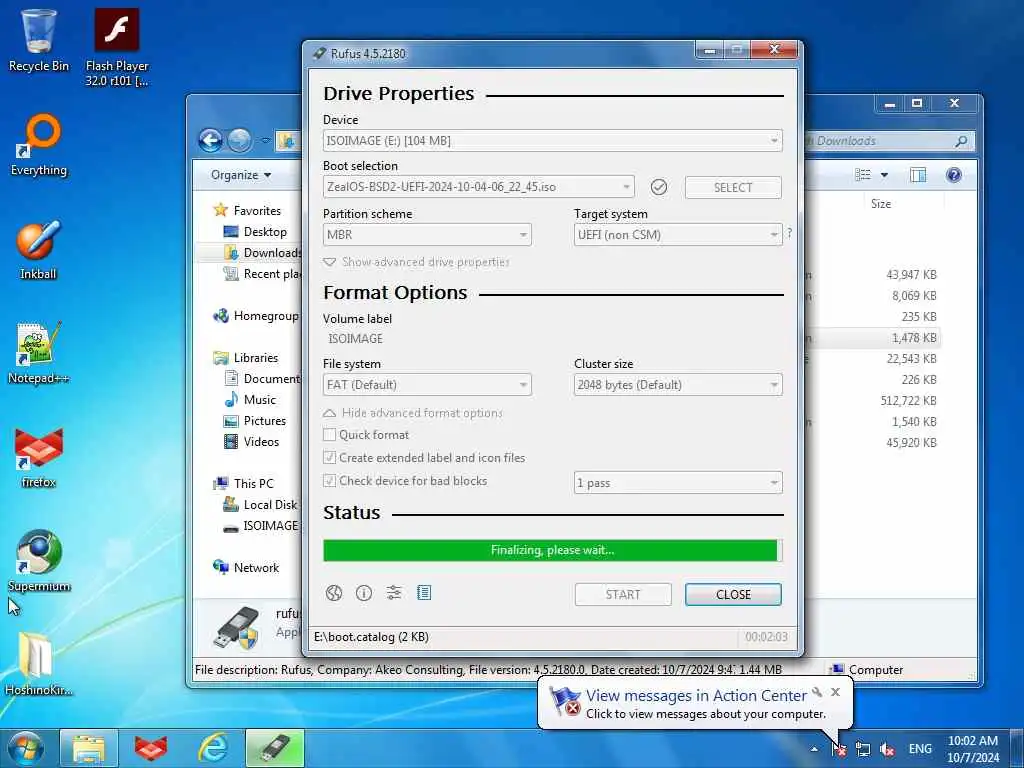The image size is (1024, 768).
Task: Select Videos library in Explorer sidebar
Action: coord(251,442)
